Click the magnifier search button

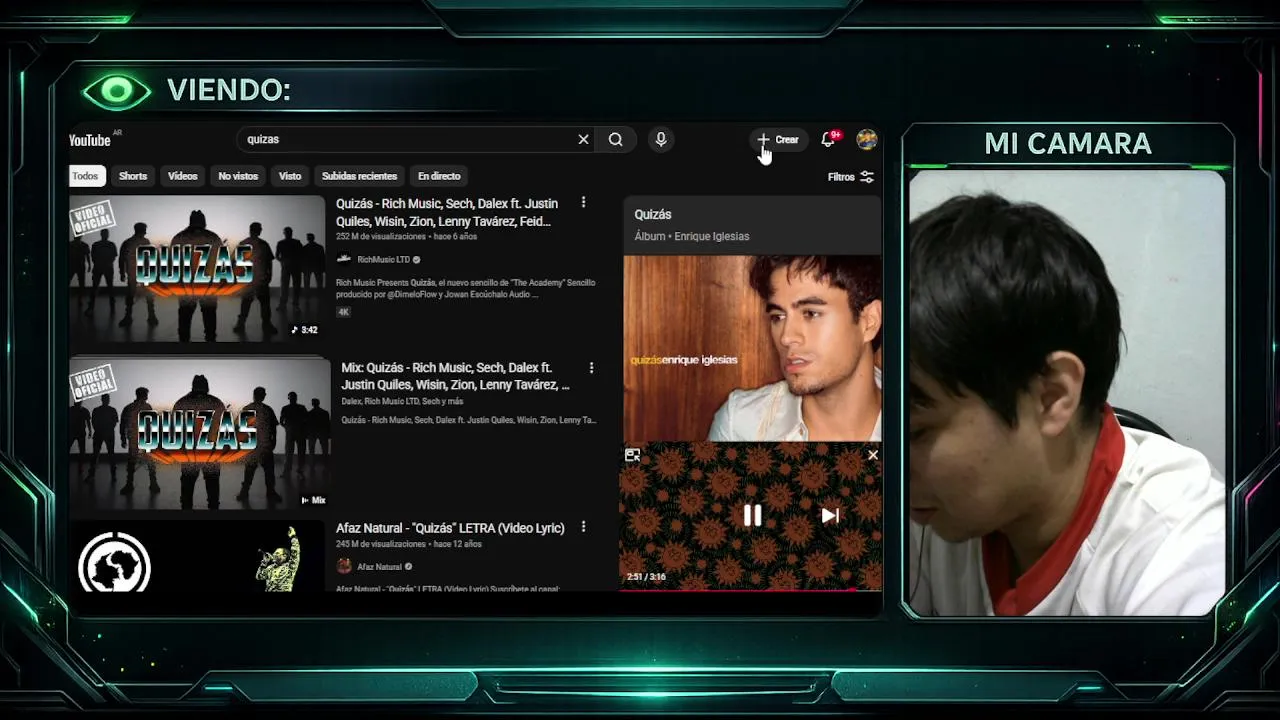(616, 140)
